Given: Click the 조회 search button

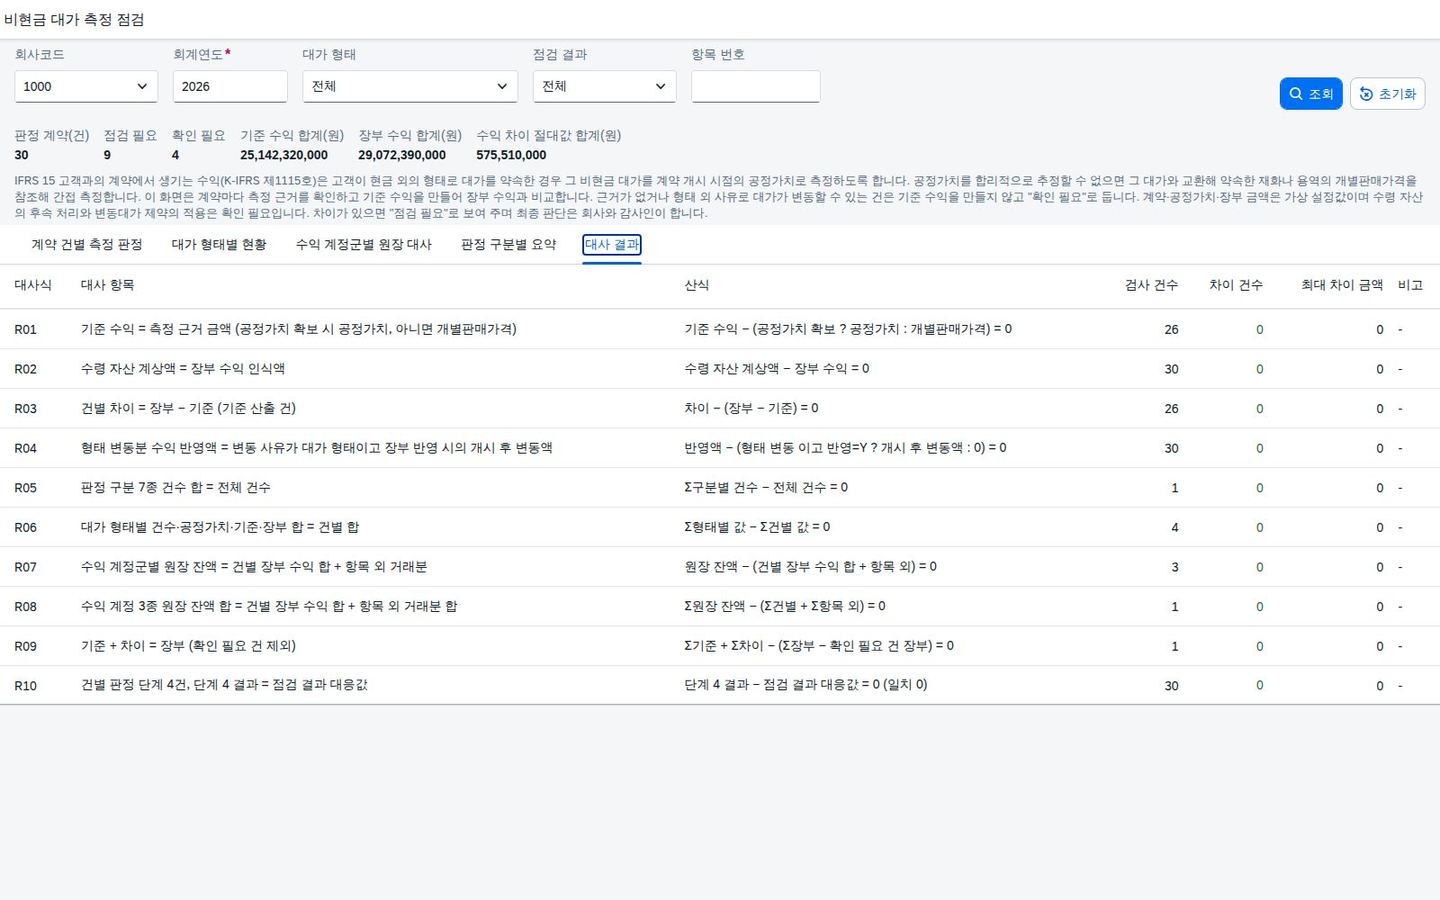Looking at the screenshot, I should [x=1310, y=93].
